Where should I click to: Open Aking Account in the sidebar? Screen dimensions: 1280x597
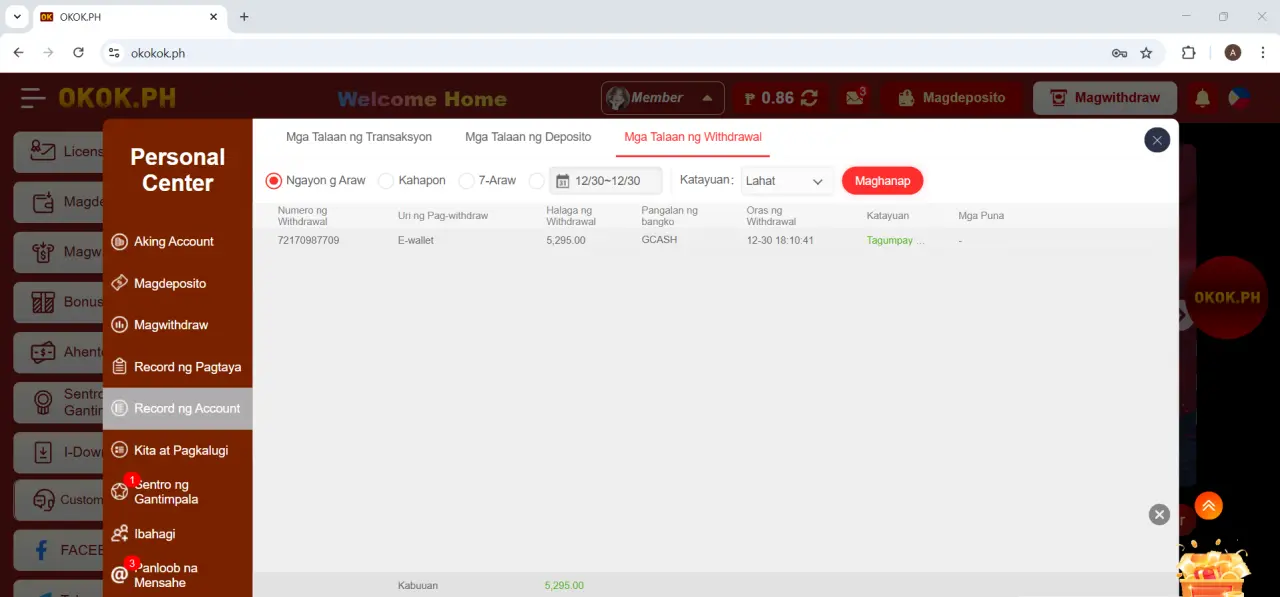pyautogui.click(x=177, y=241)
